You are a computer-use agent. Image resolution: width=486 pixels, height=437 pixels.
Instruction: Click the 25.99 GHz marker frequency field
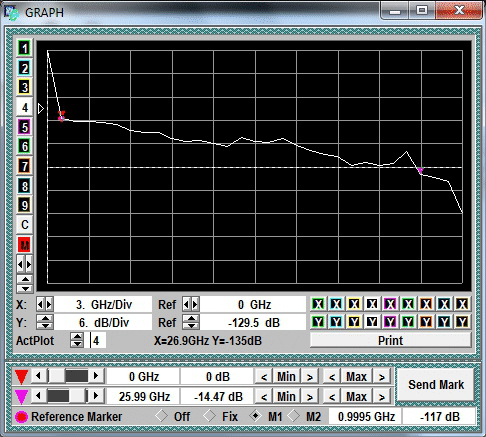point(144,396)
